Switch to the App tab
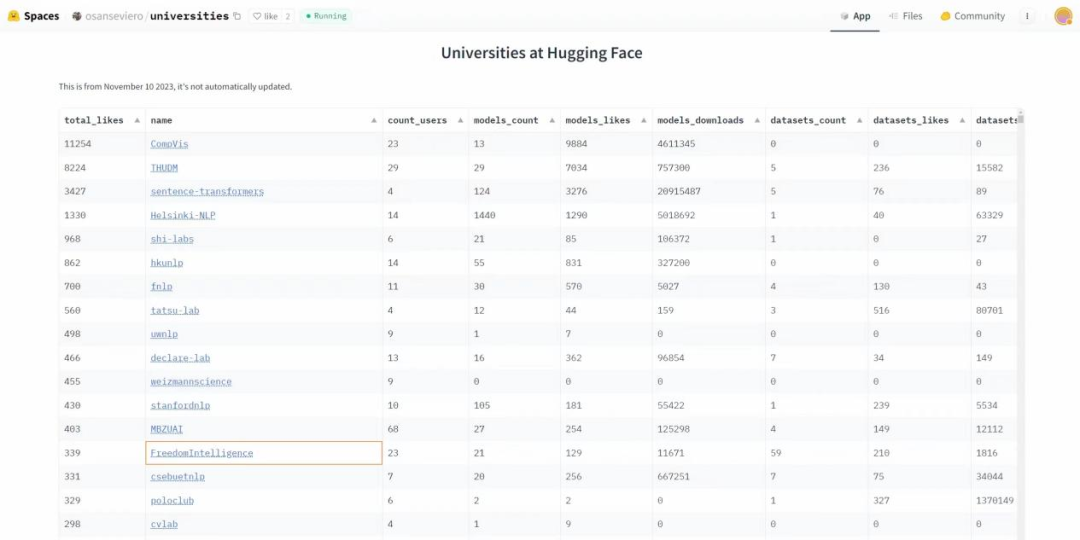Image resolution: width=1080 pixels, height=540 pixels. point(855,16)
